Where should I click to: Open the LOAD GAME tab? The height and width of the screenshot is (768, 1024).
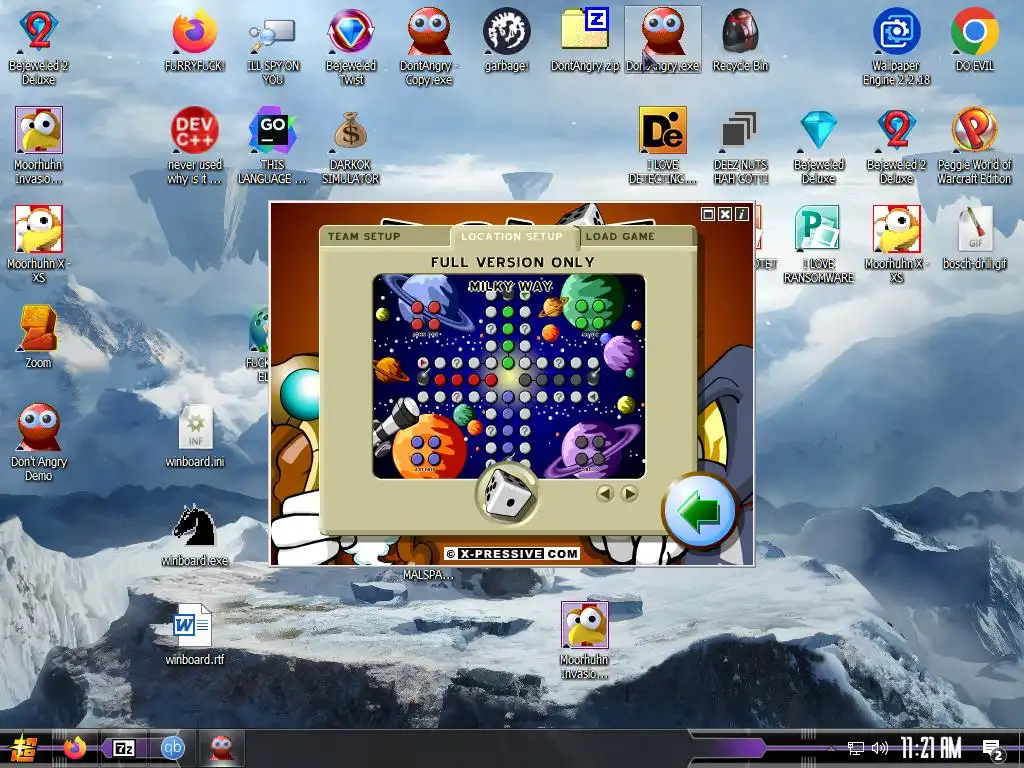pyautogui.click(x=620, y=236)
